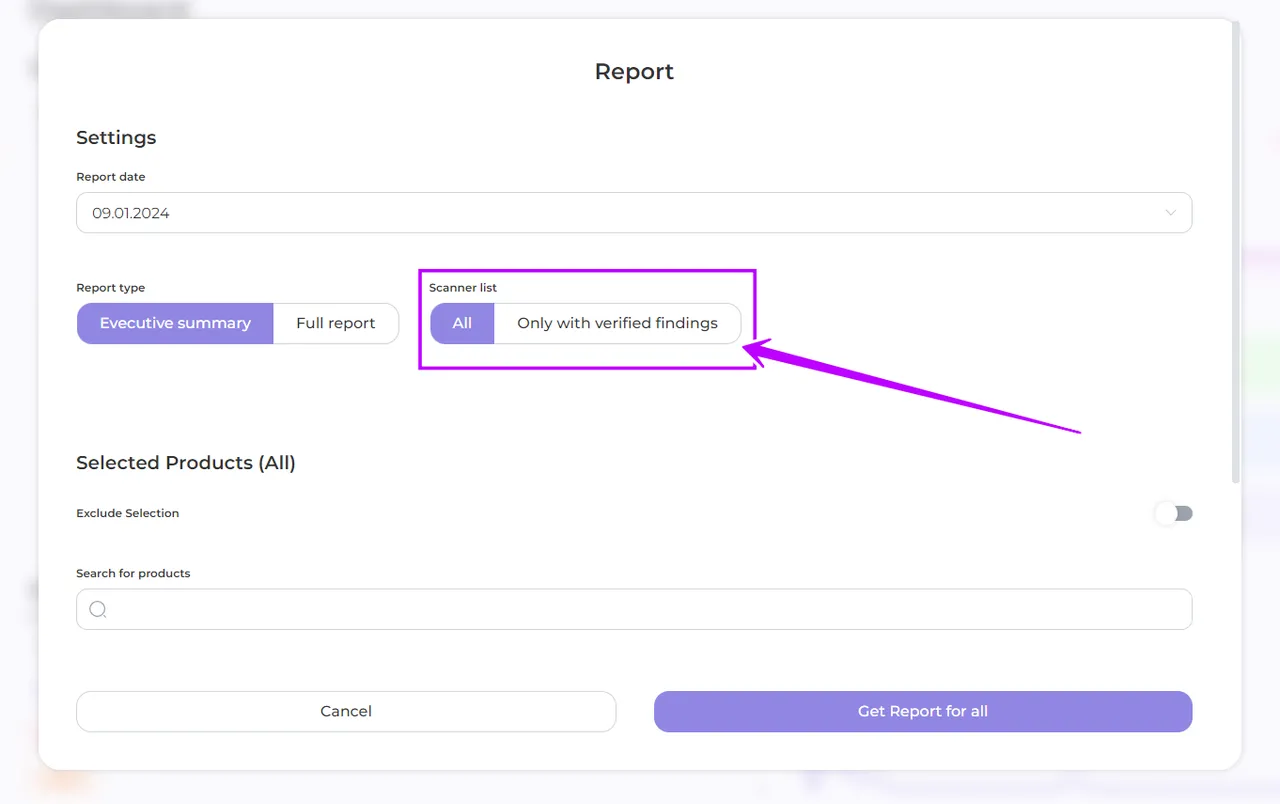Viewport: 1280px width, 804px height.
Task: Click the magnifier icon in product search
Action: (x=98, y=609)
